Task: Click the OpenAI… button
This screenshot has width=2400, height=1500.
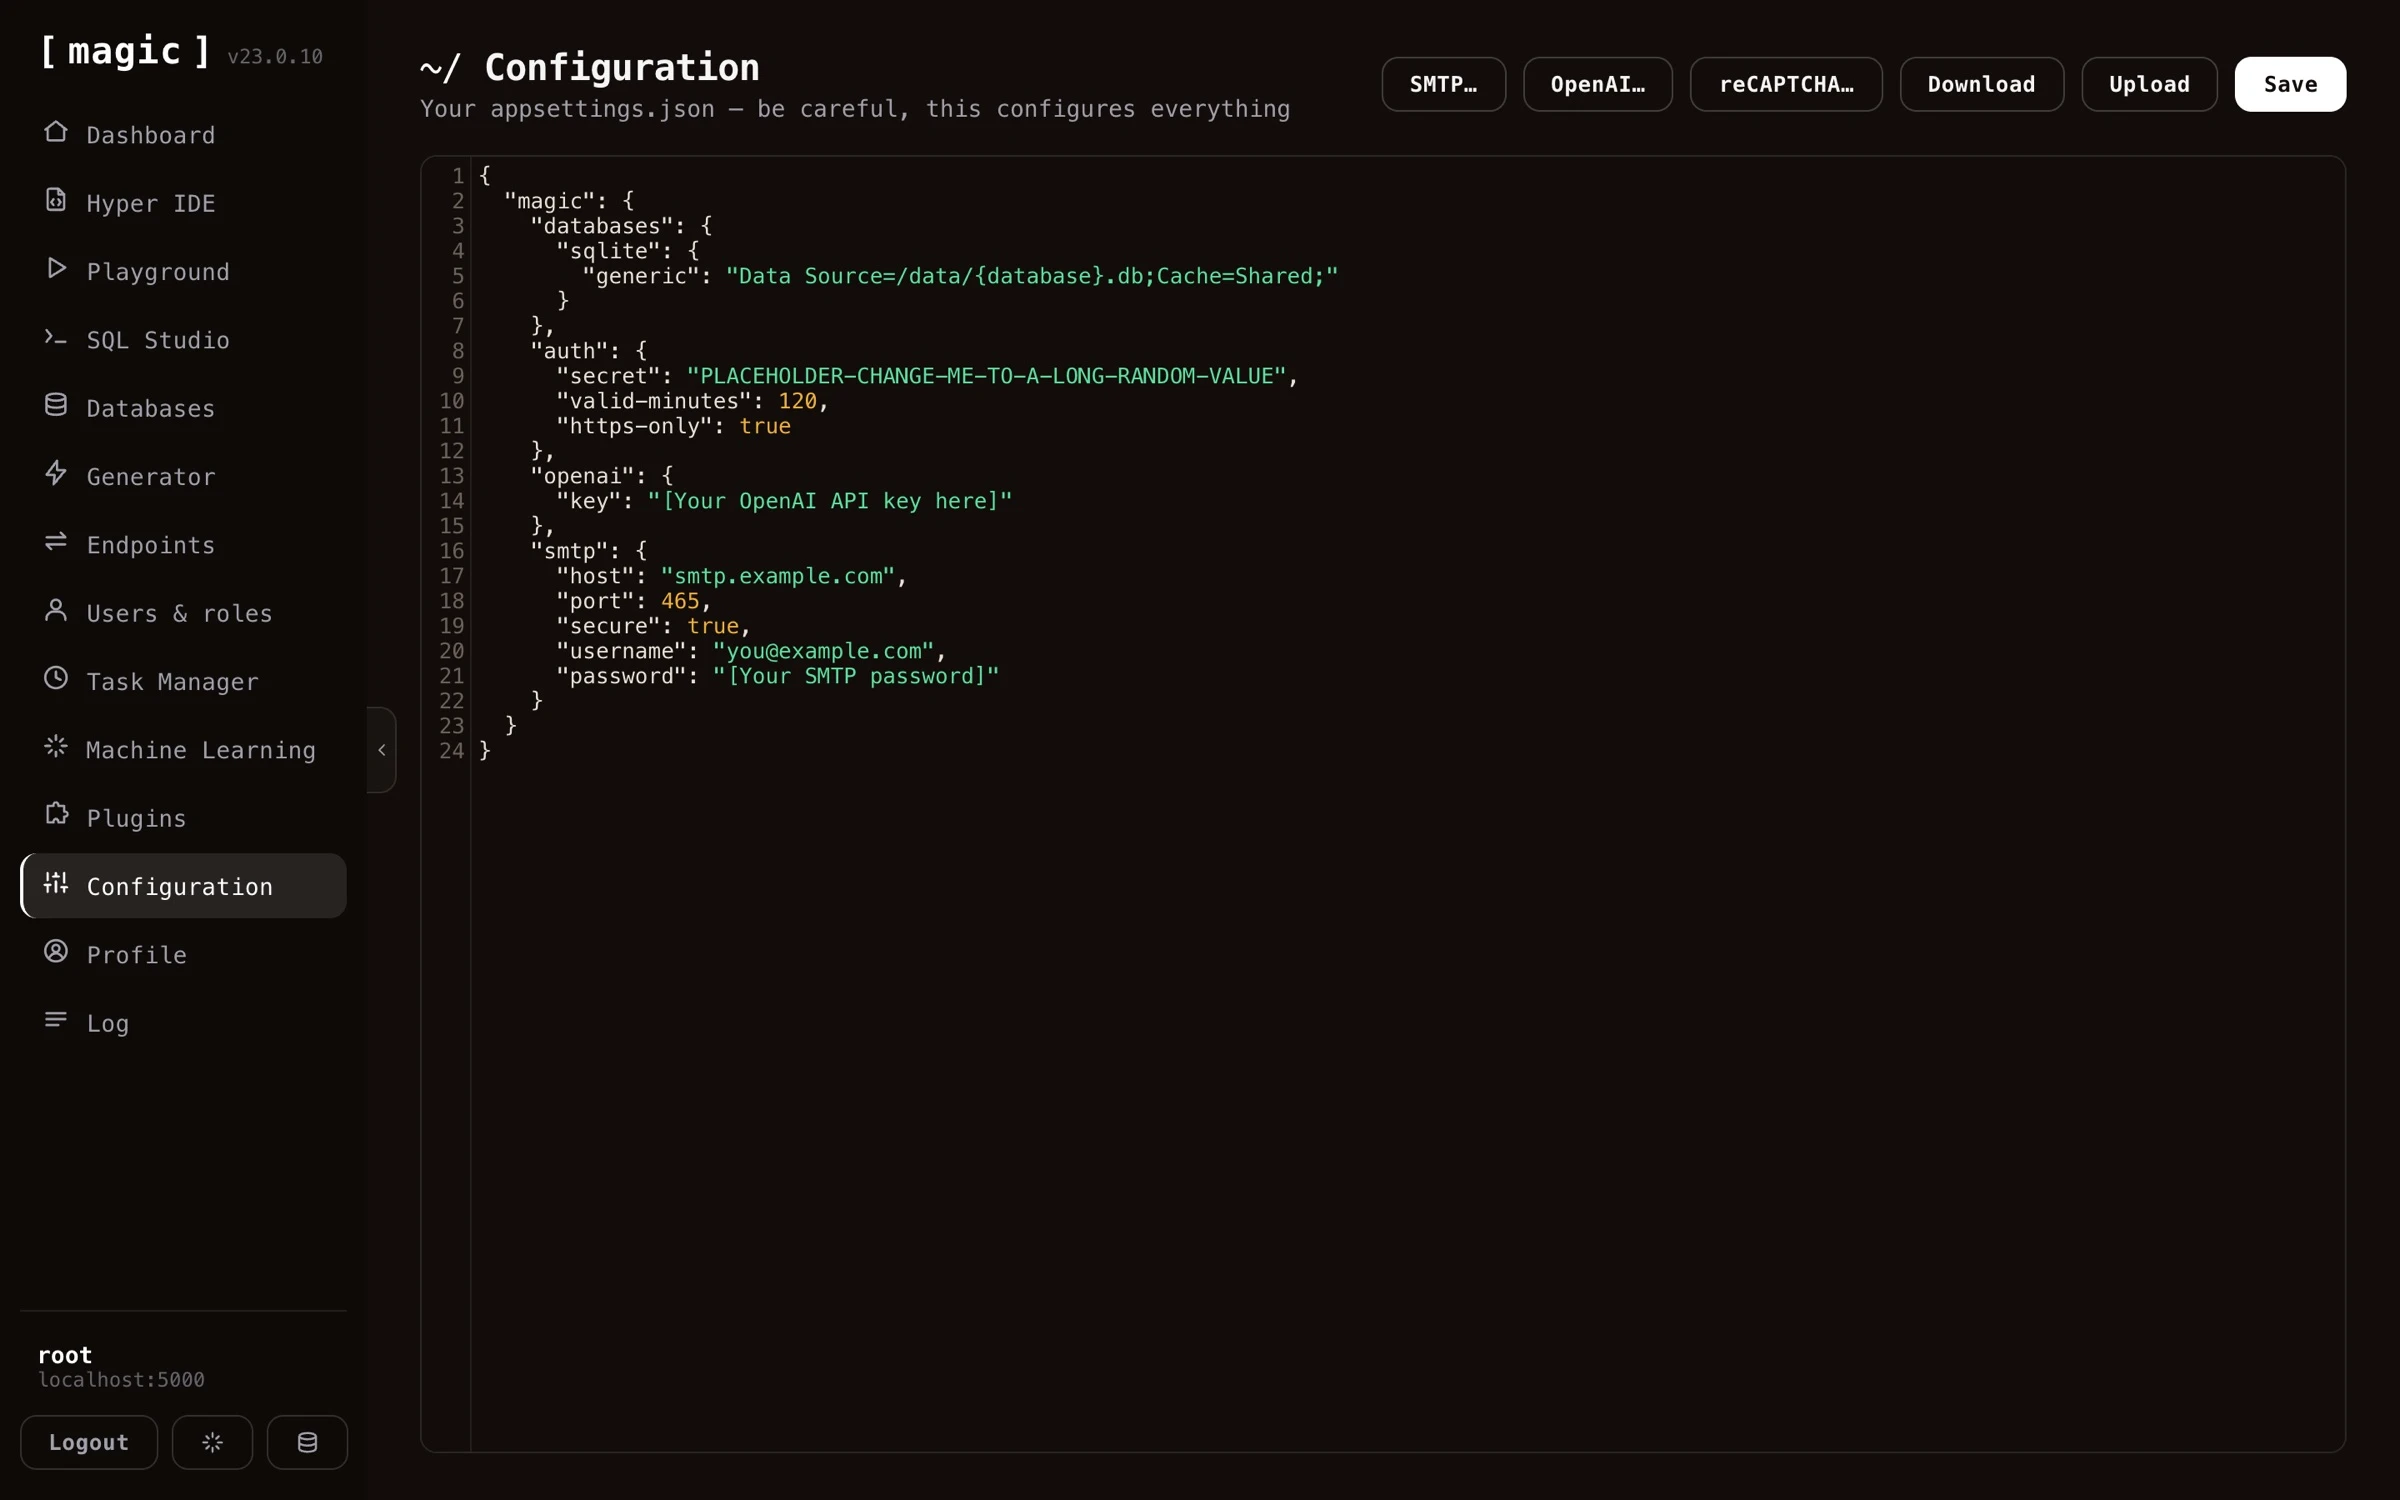Action: [1597, 84]
